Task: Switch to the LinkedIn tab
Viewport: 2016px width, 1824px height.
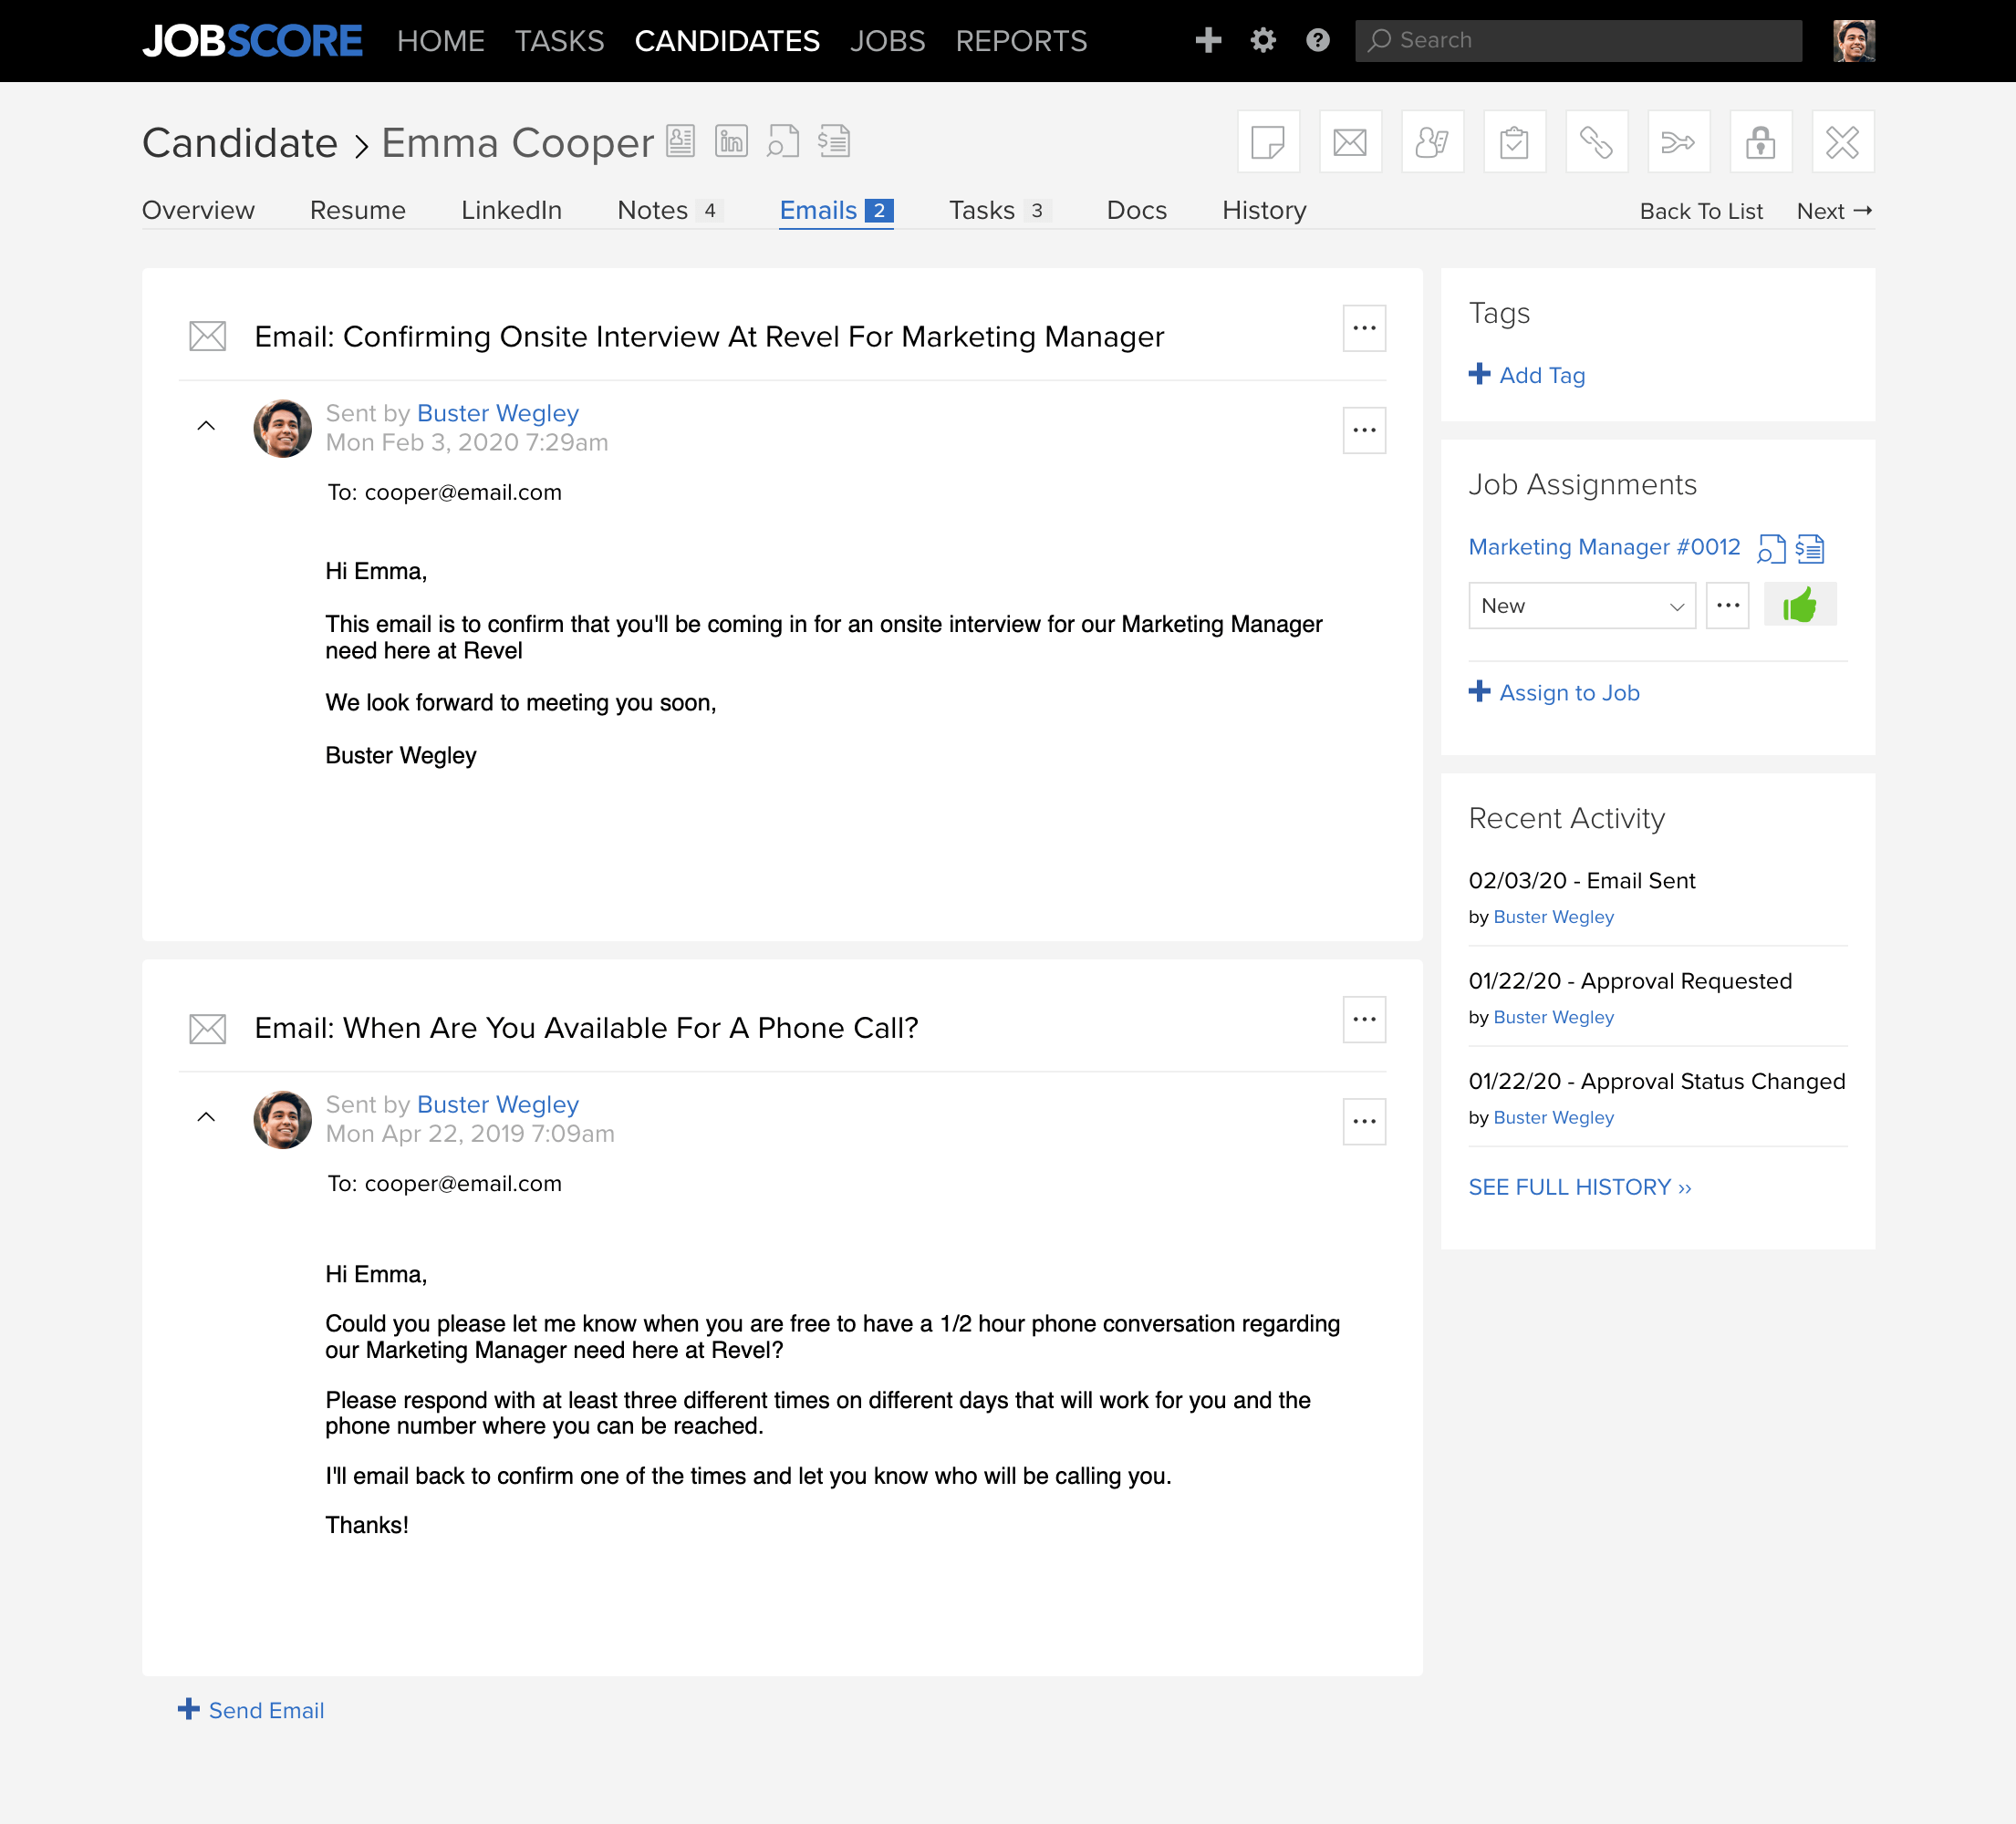Action: [x=511, y=210]
